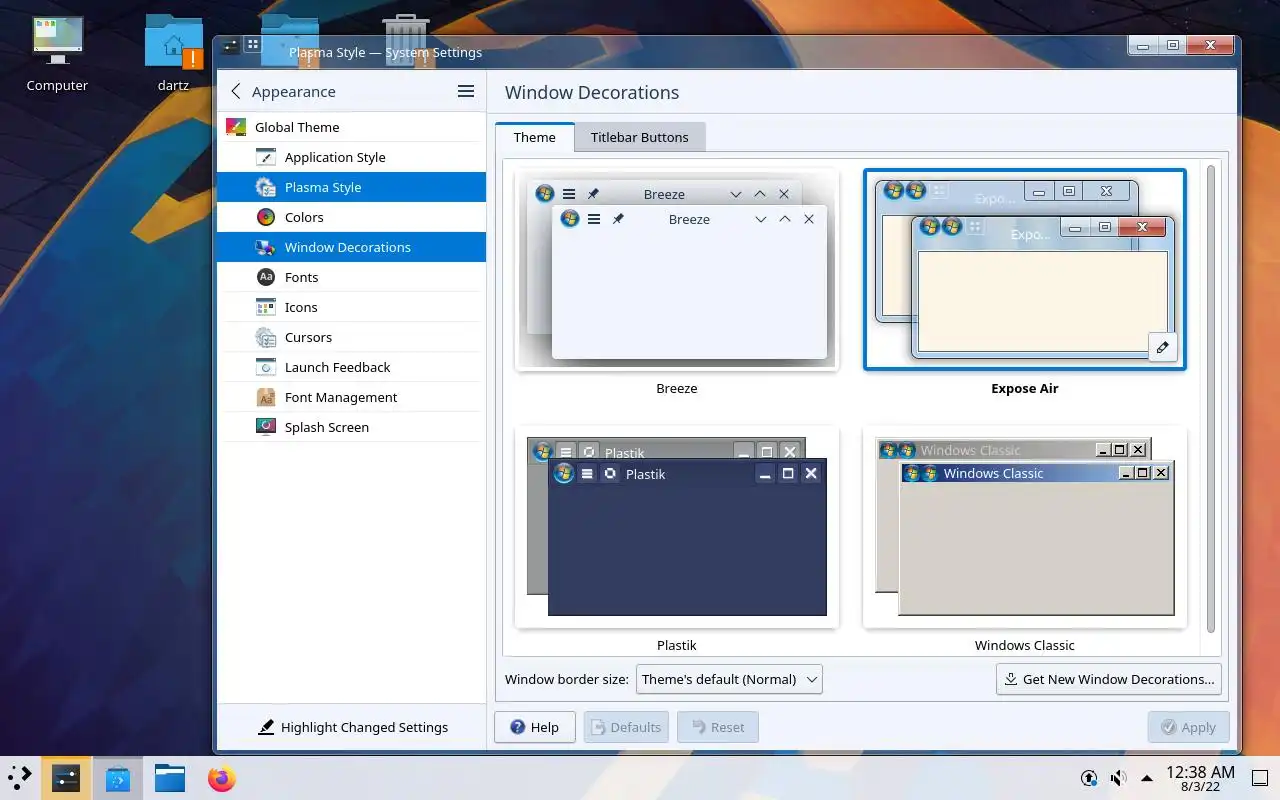This screenshot has height=800, width=1280.
Task: Click the Application Style icon
Action: [265, 157]
